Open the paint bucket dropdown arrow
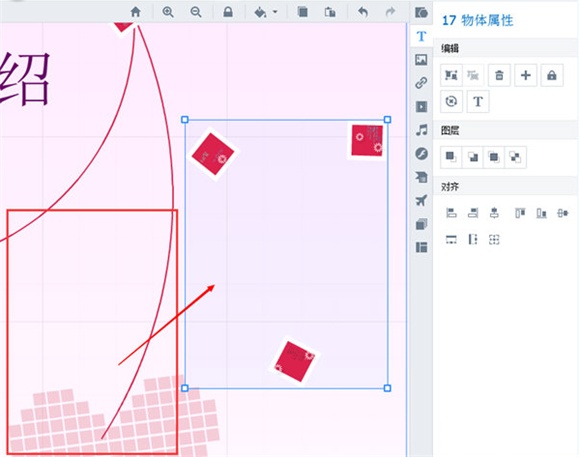Screen dimensions: 580x457 (x=275, y=12)
